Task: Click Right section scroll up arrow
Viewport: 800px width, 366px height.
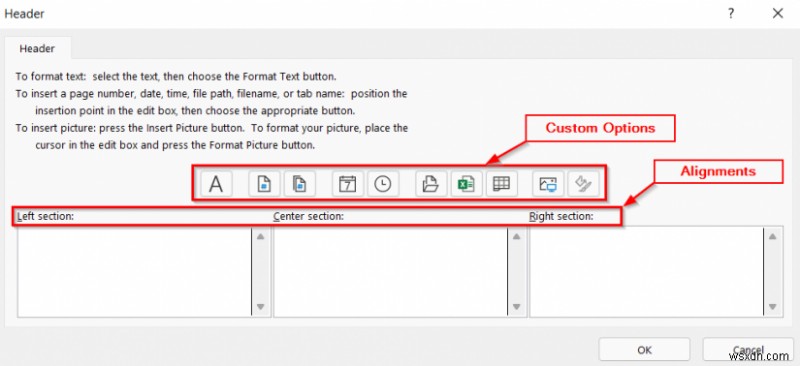Action: click(x=772, y=236)
